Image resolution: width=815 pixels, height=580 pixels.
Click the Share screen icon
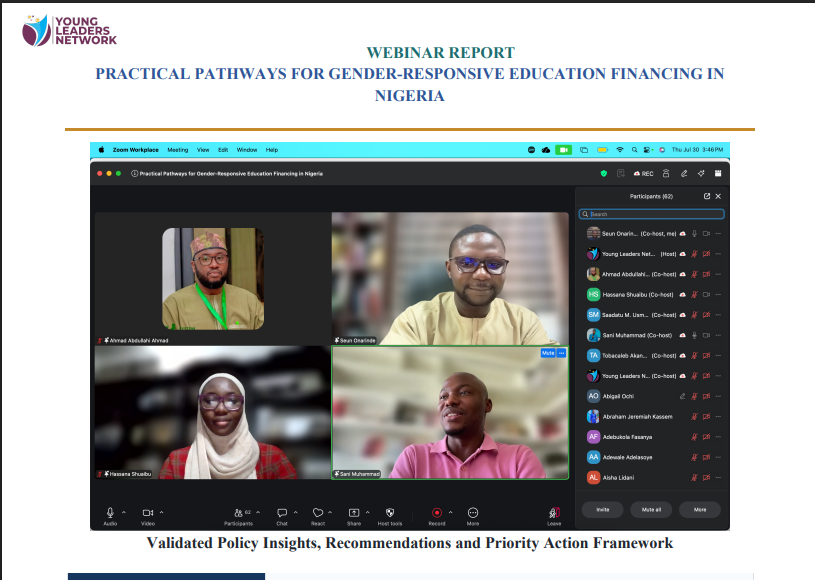(354, 512)
